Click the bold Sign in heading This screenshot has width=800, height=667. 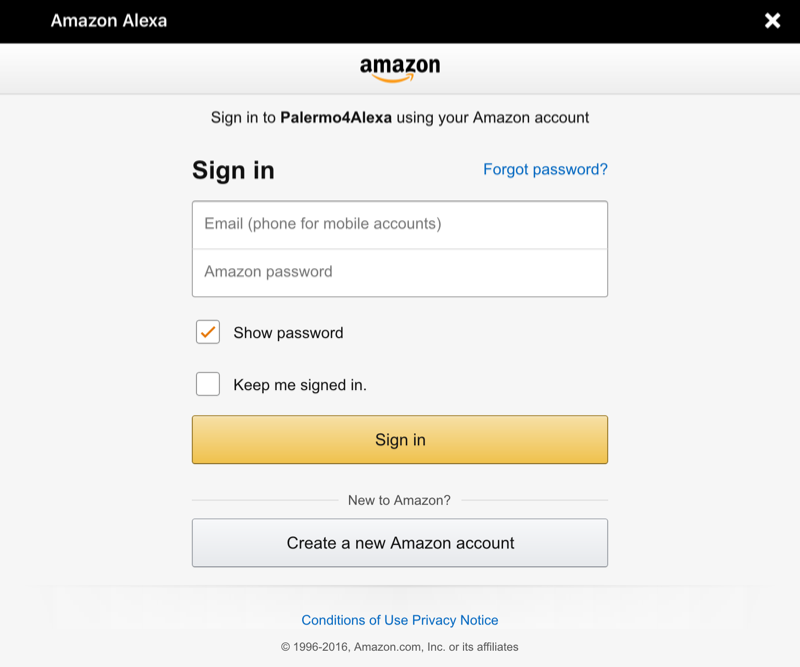point(233,170)
